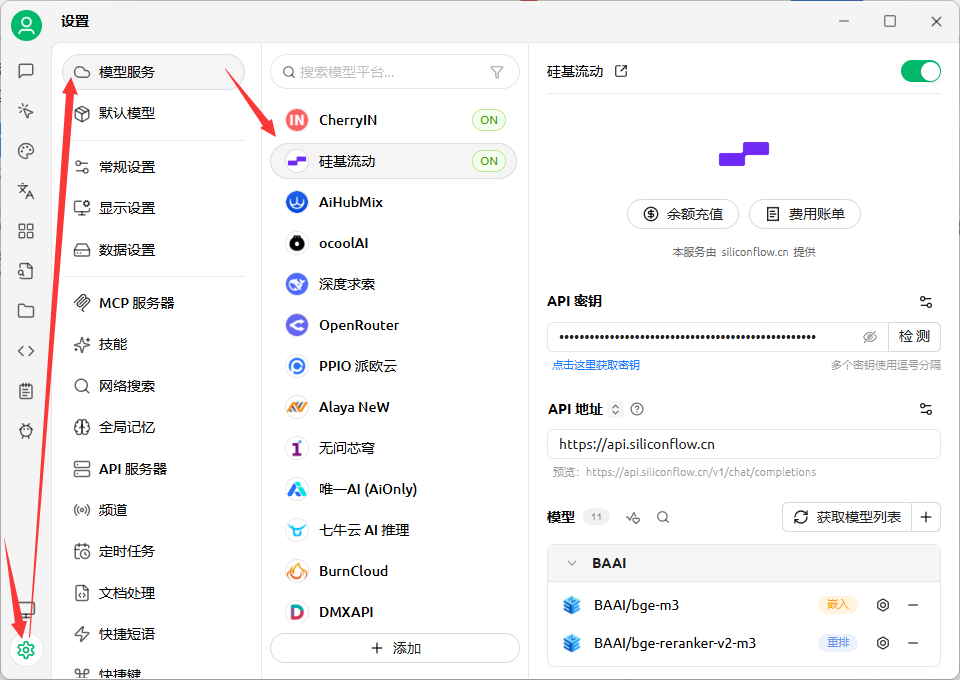The height and width of the screenshot is (680, 960).
Task: Select CherryIN provider
Action: [x=394, y=120]
